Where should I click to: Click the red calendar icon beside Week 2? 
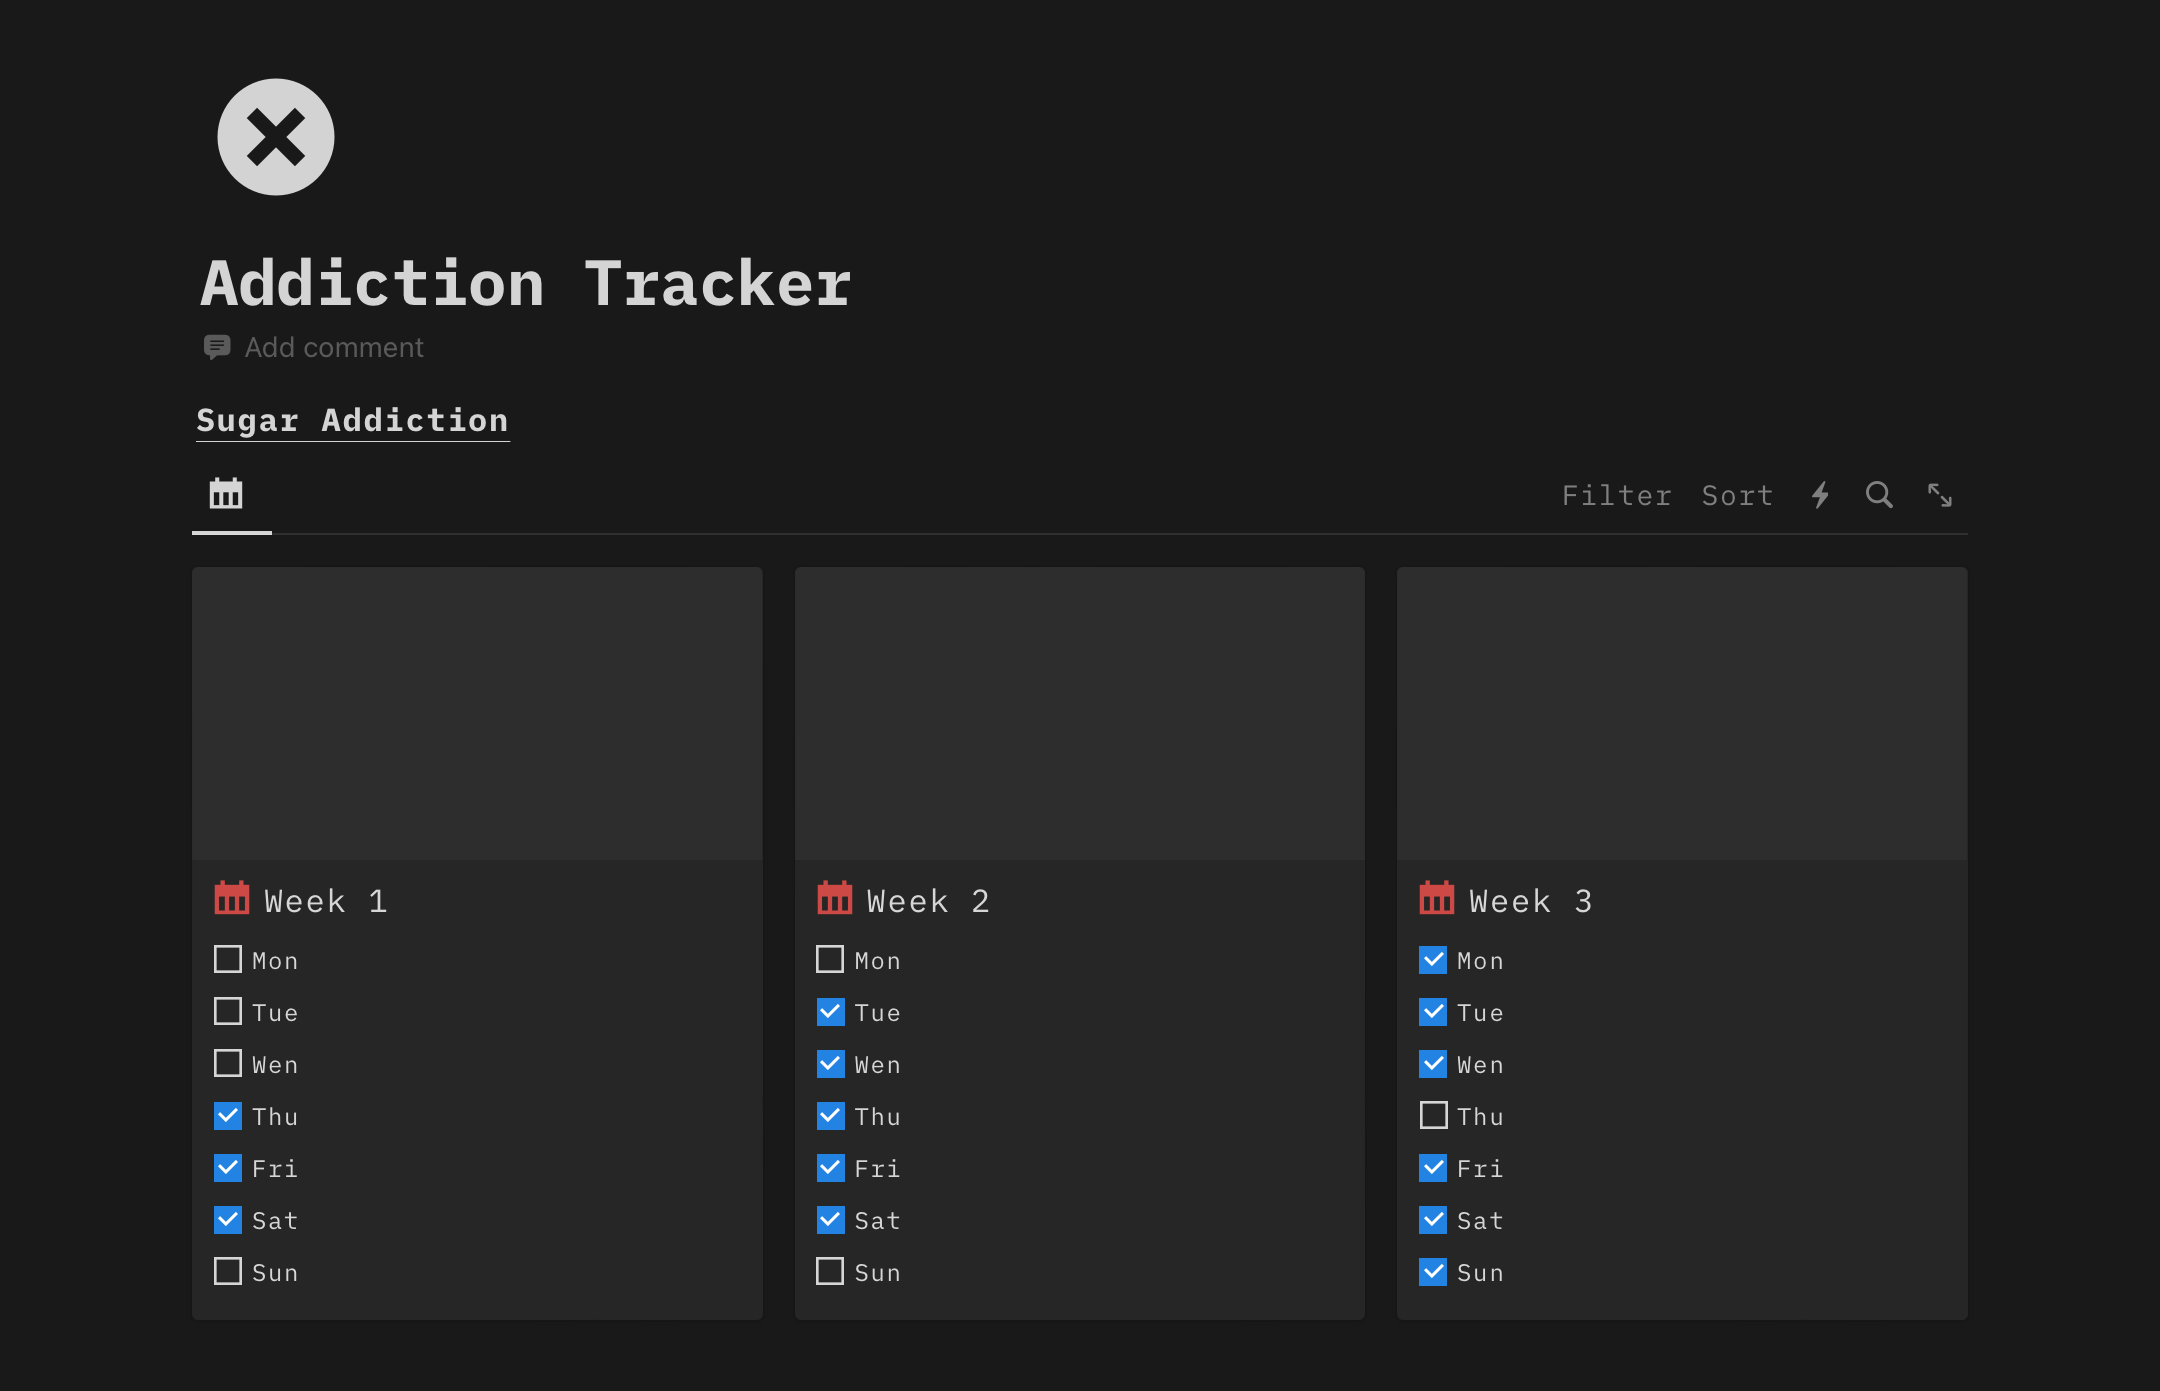point(834,899)
